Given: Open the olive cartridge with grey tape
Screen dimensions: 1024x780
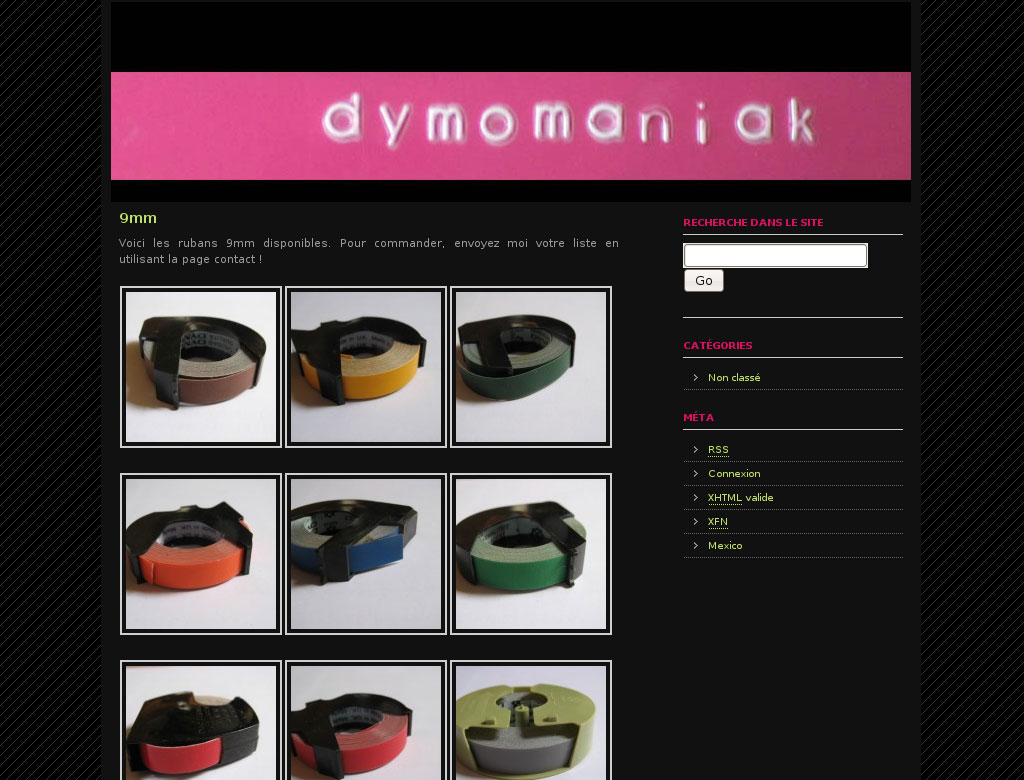Looking at the screenshot, I should pyautogui.click(x=531, y=721).
